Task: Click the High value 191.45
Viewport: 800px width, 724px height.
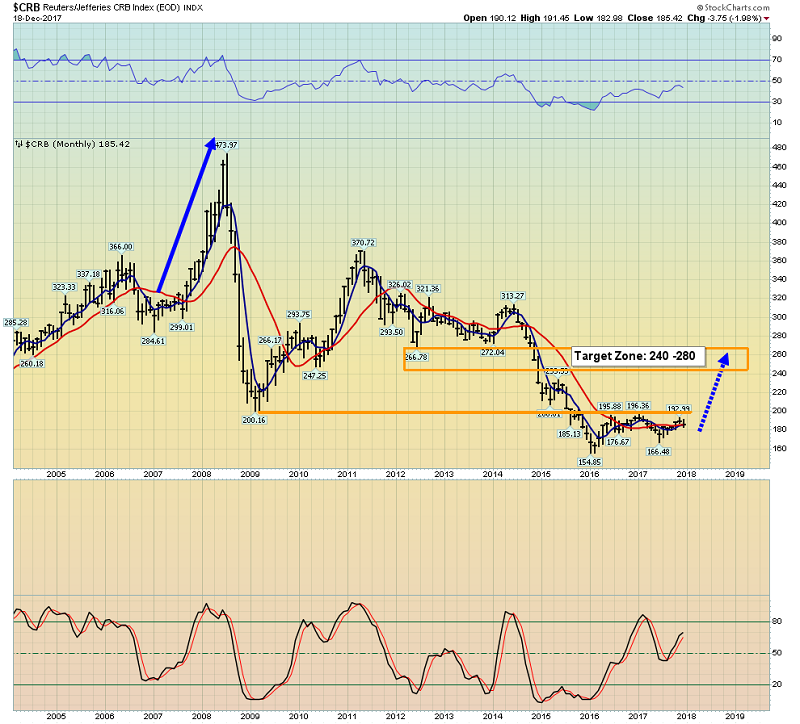Action: [x=556, y=18]
